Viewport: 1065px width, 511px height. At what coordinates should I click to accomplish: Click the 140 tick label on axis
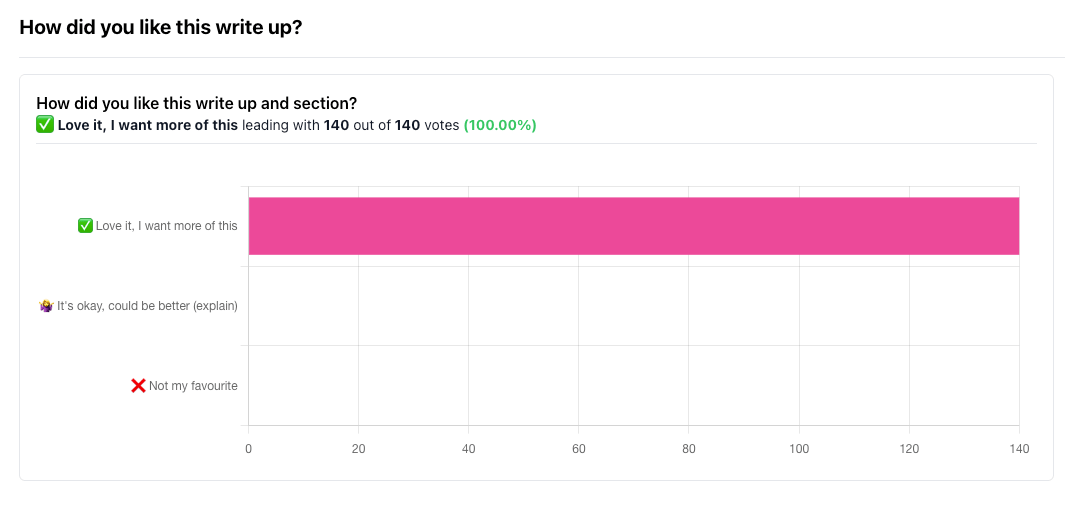1019,449
